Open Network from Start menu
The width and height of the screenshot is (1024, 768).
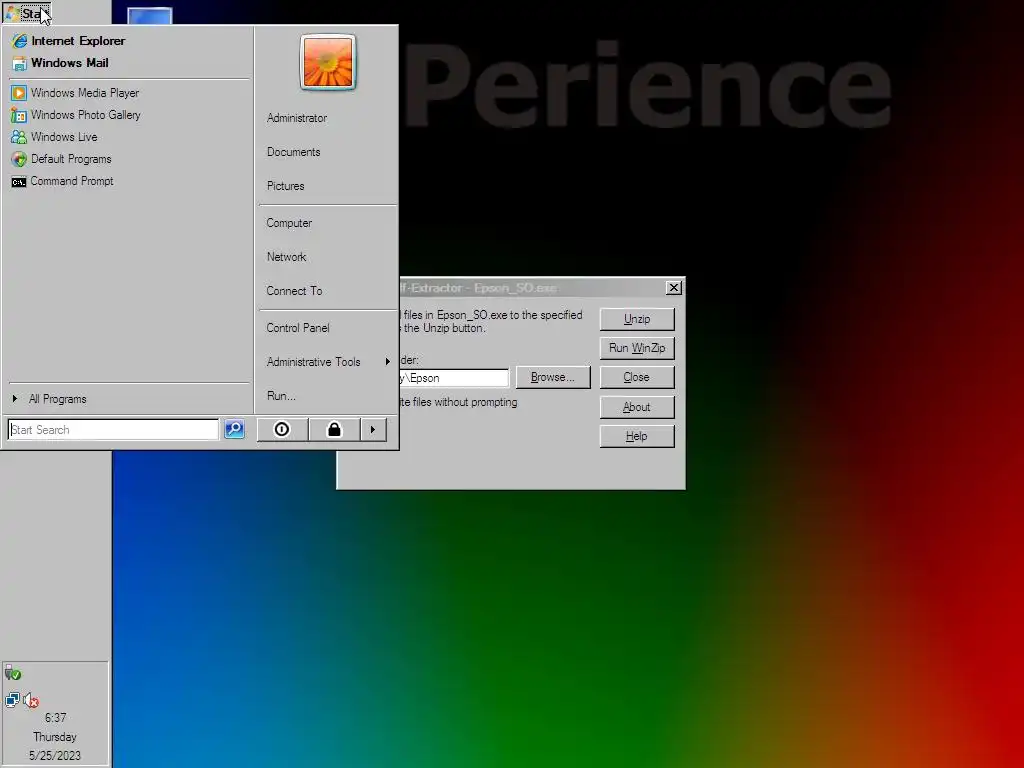(x=286, y=257)
